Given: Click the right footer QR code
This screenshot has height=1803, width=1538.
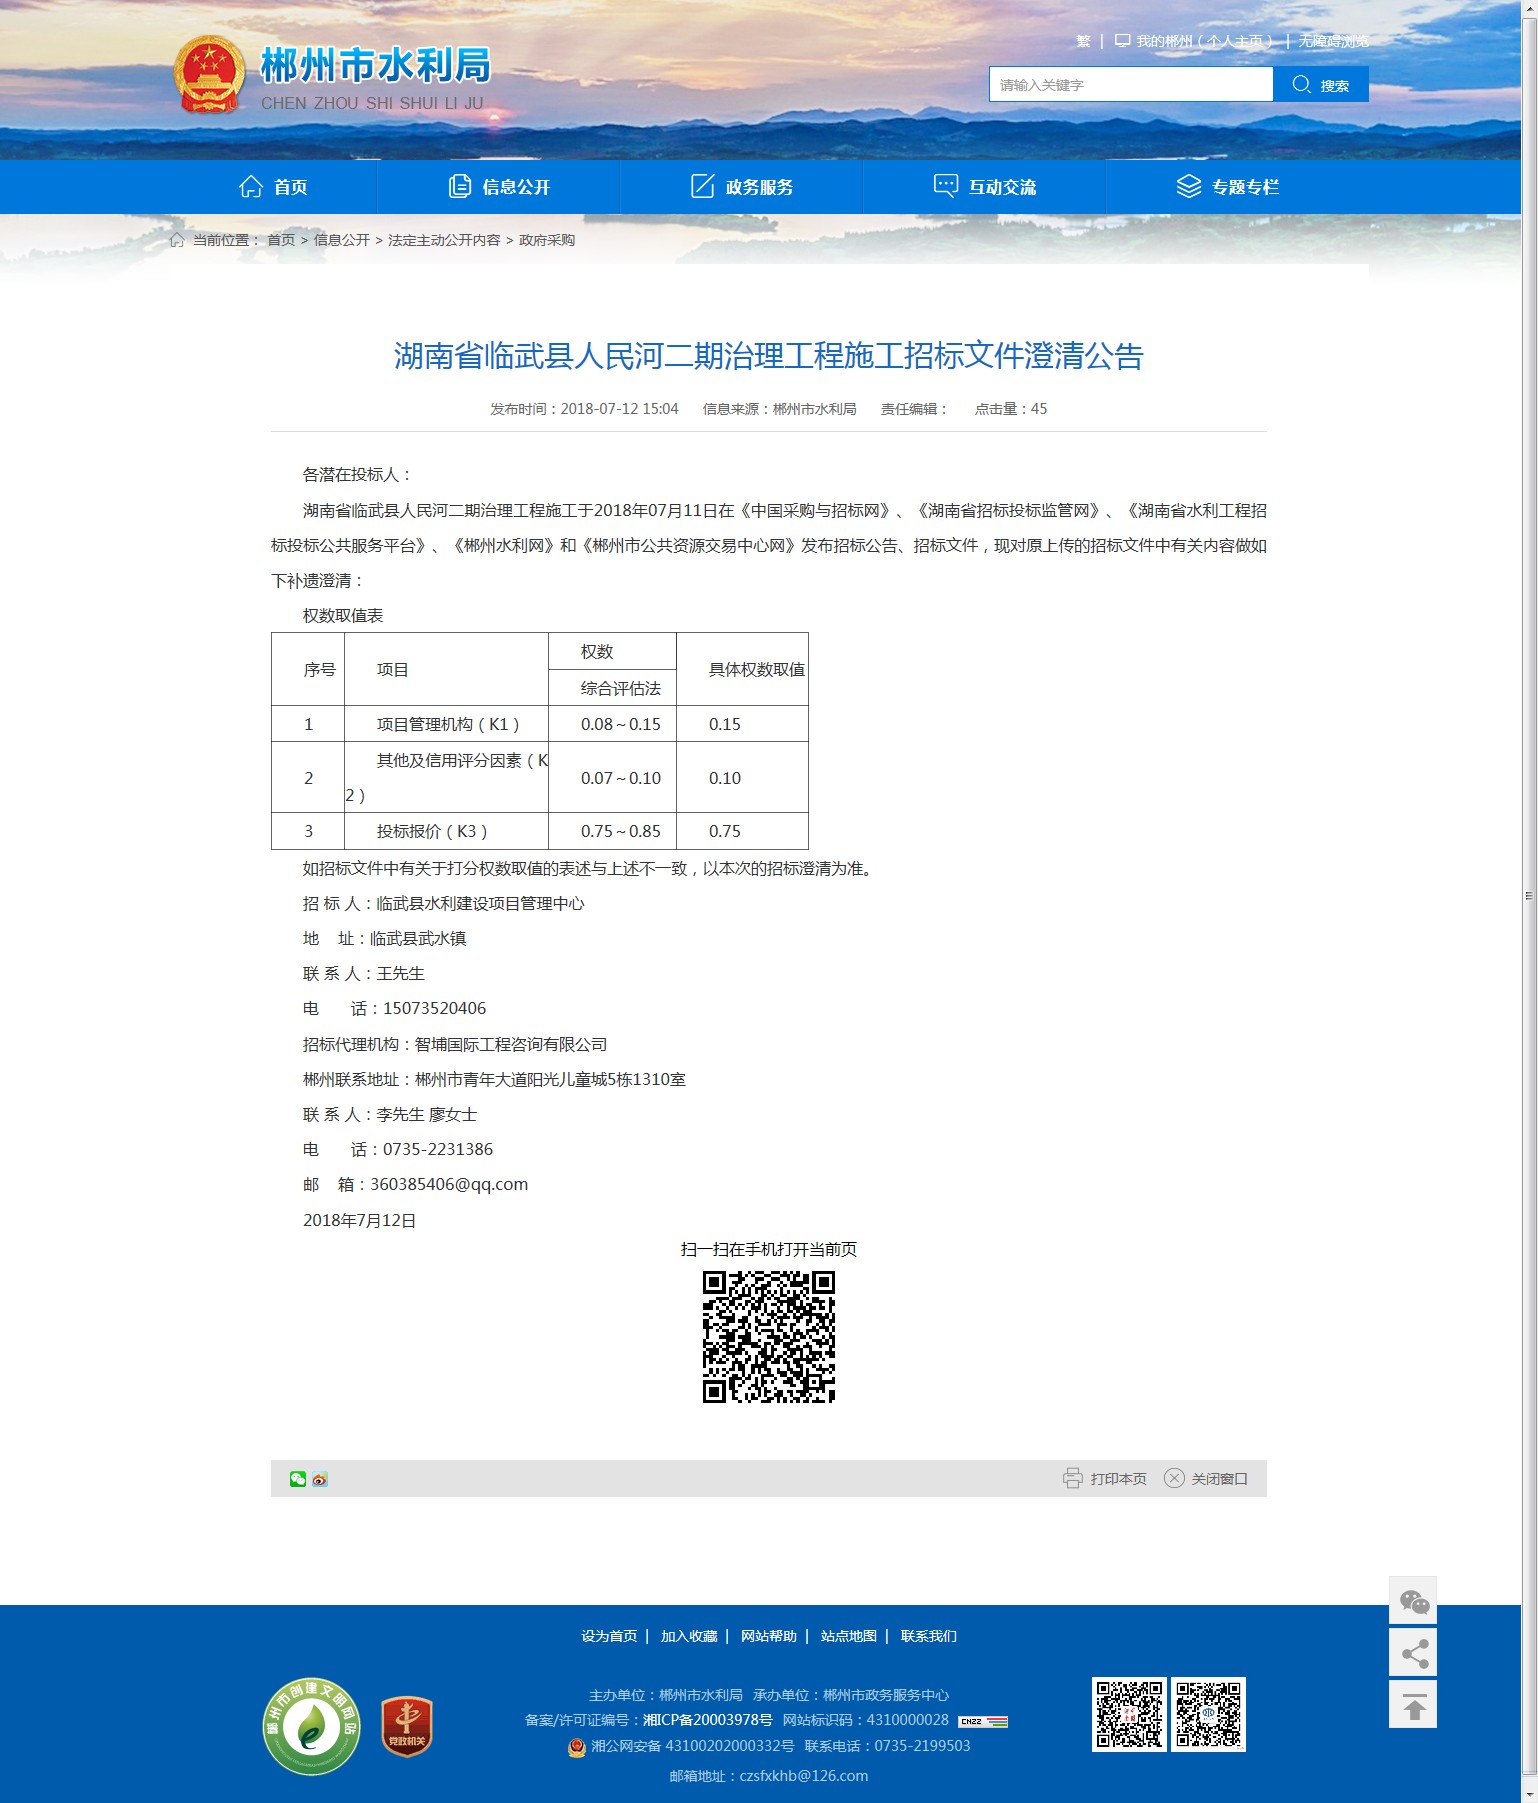Looking at the screenshot, I should coord(1208,1714).
